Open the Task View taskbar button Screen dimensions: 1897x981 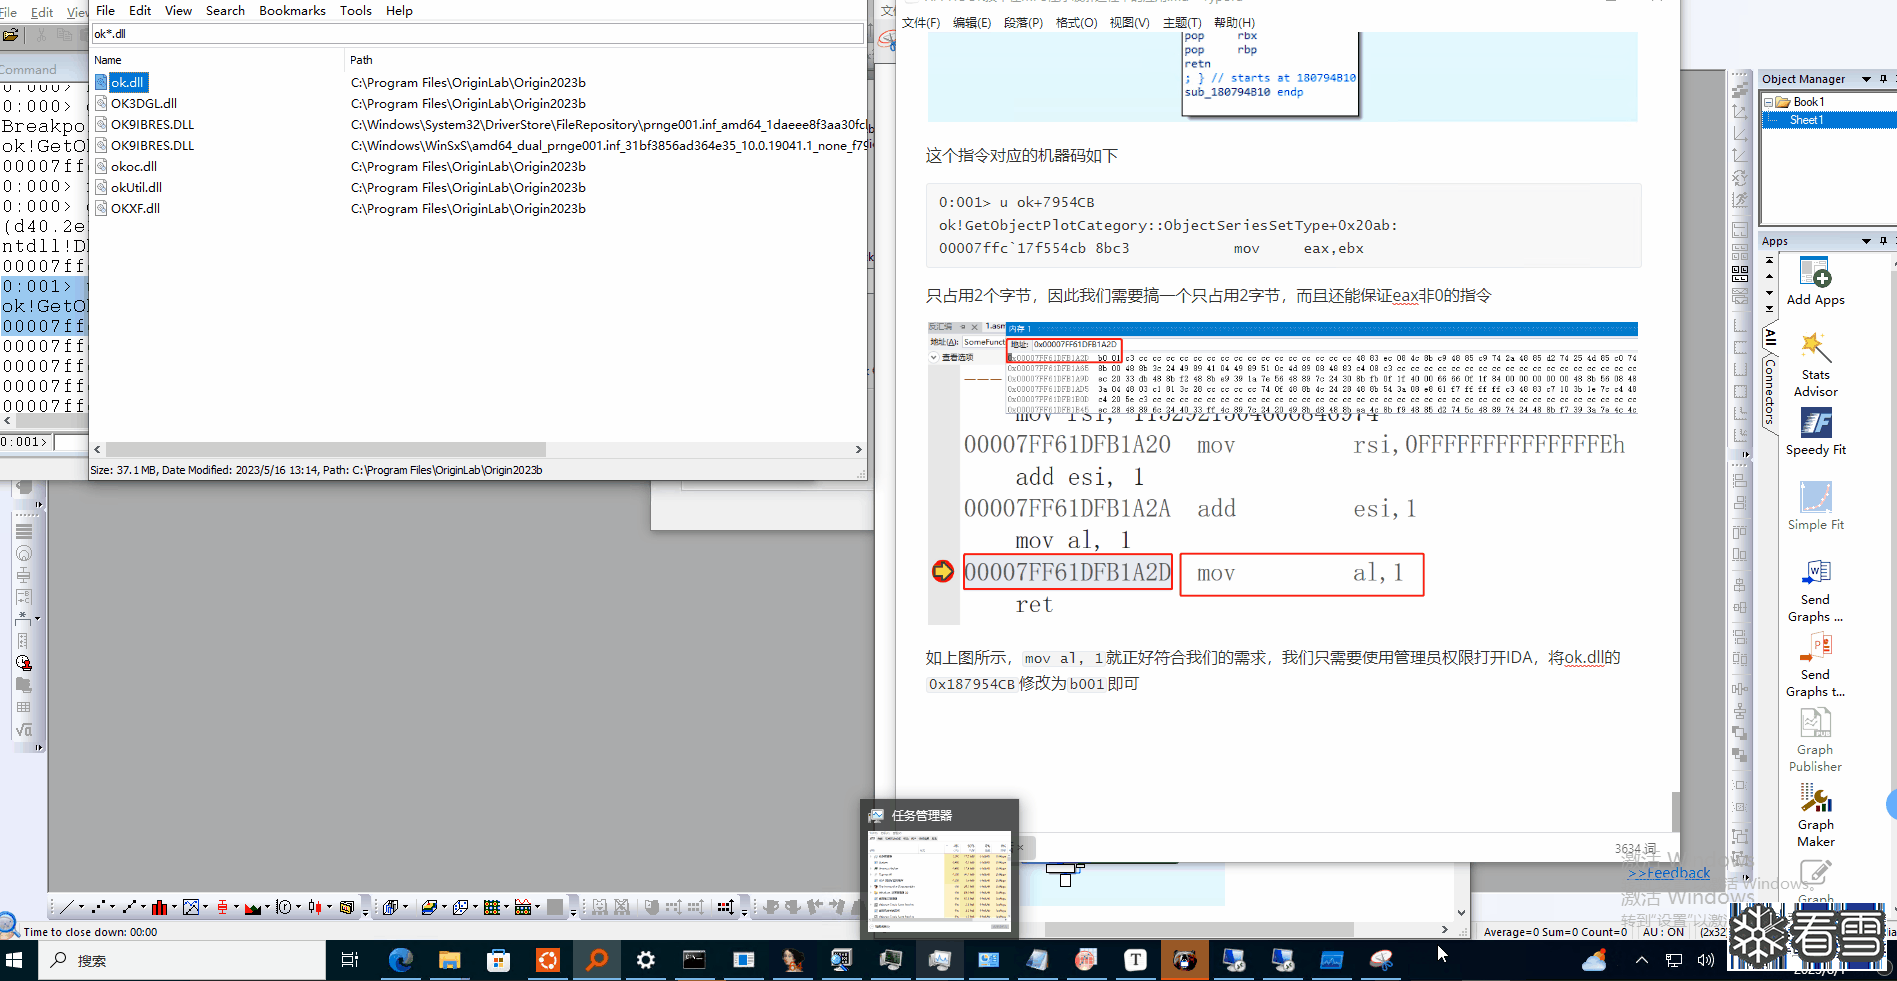(x=350, y=960)
